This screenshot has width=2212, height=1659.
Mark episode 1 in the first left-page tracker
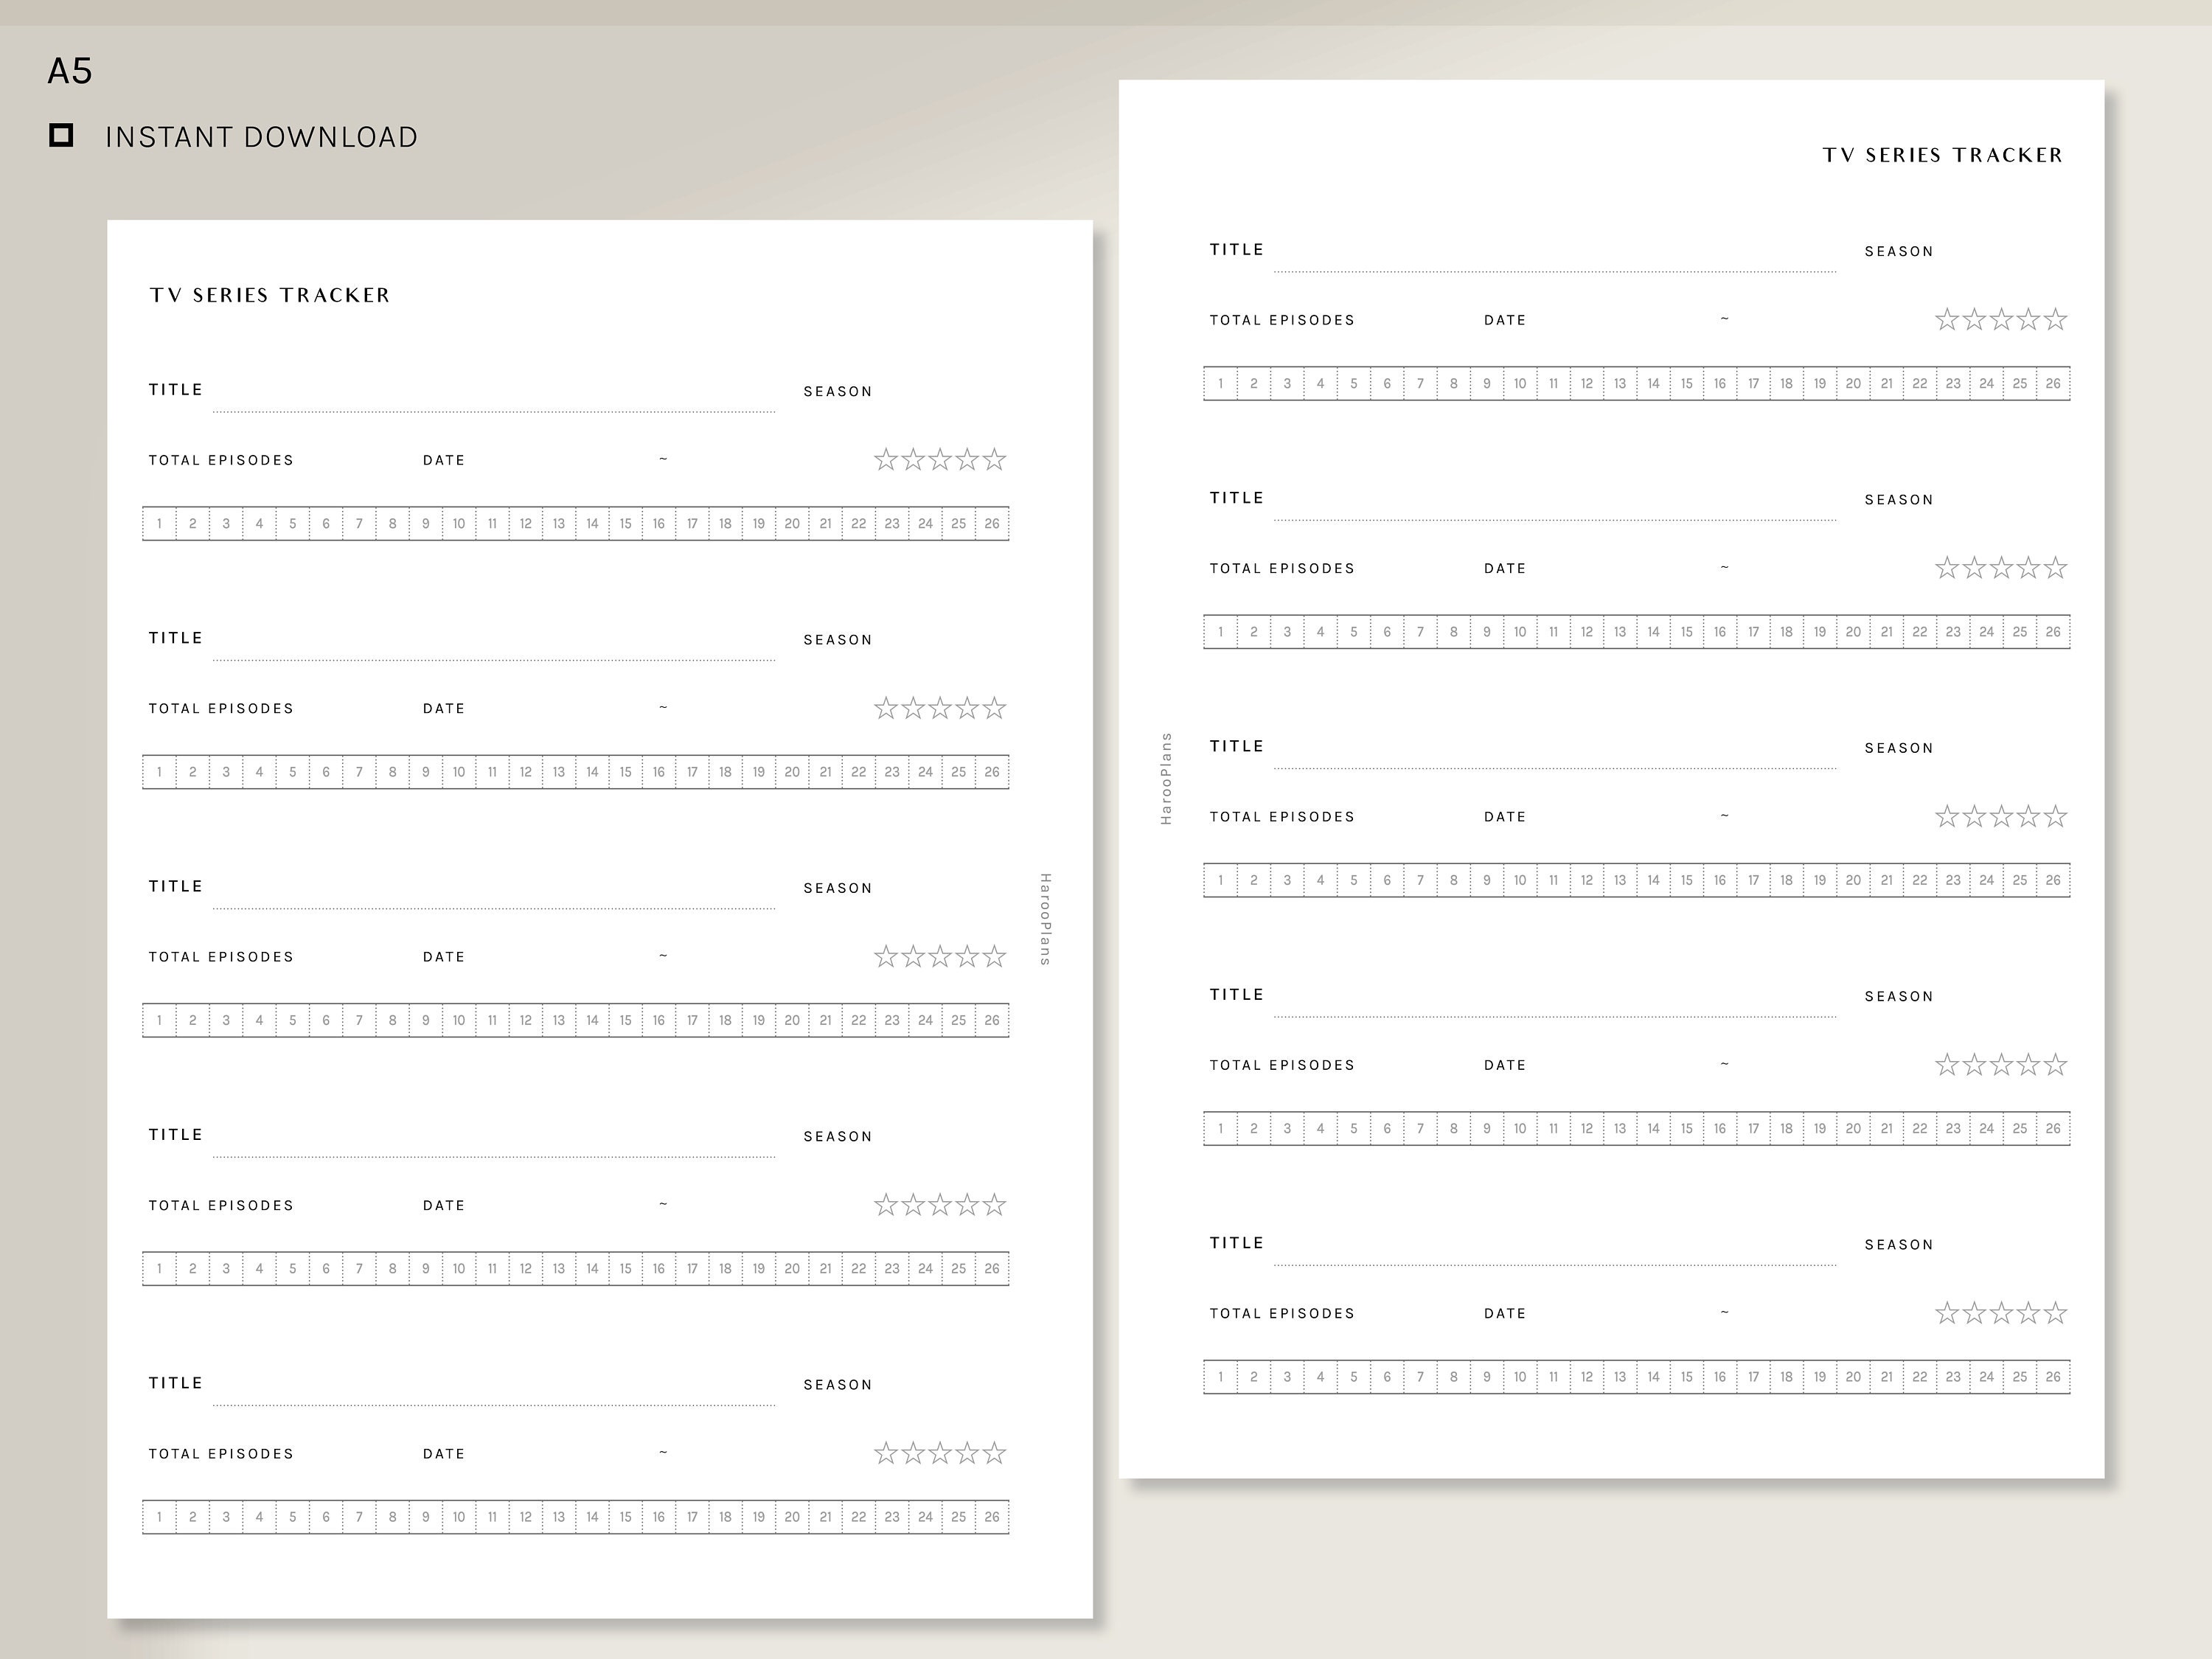point(159,523)
